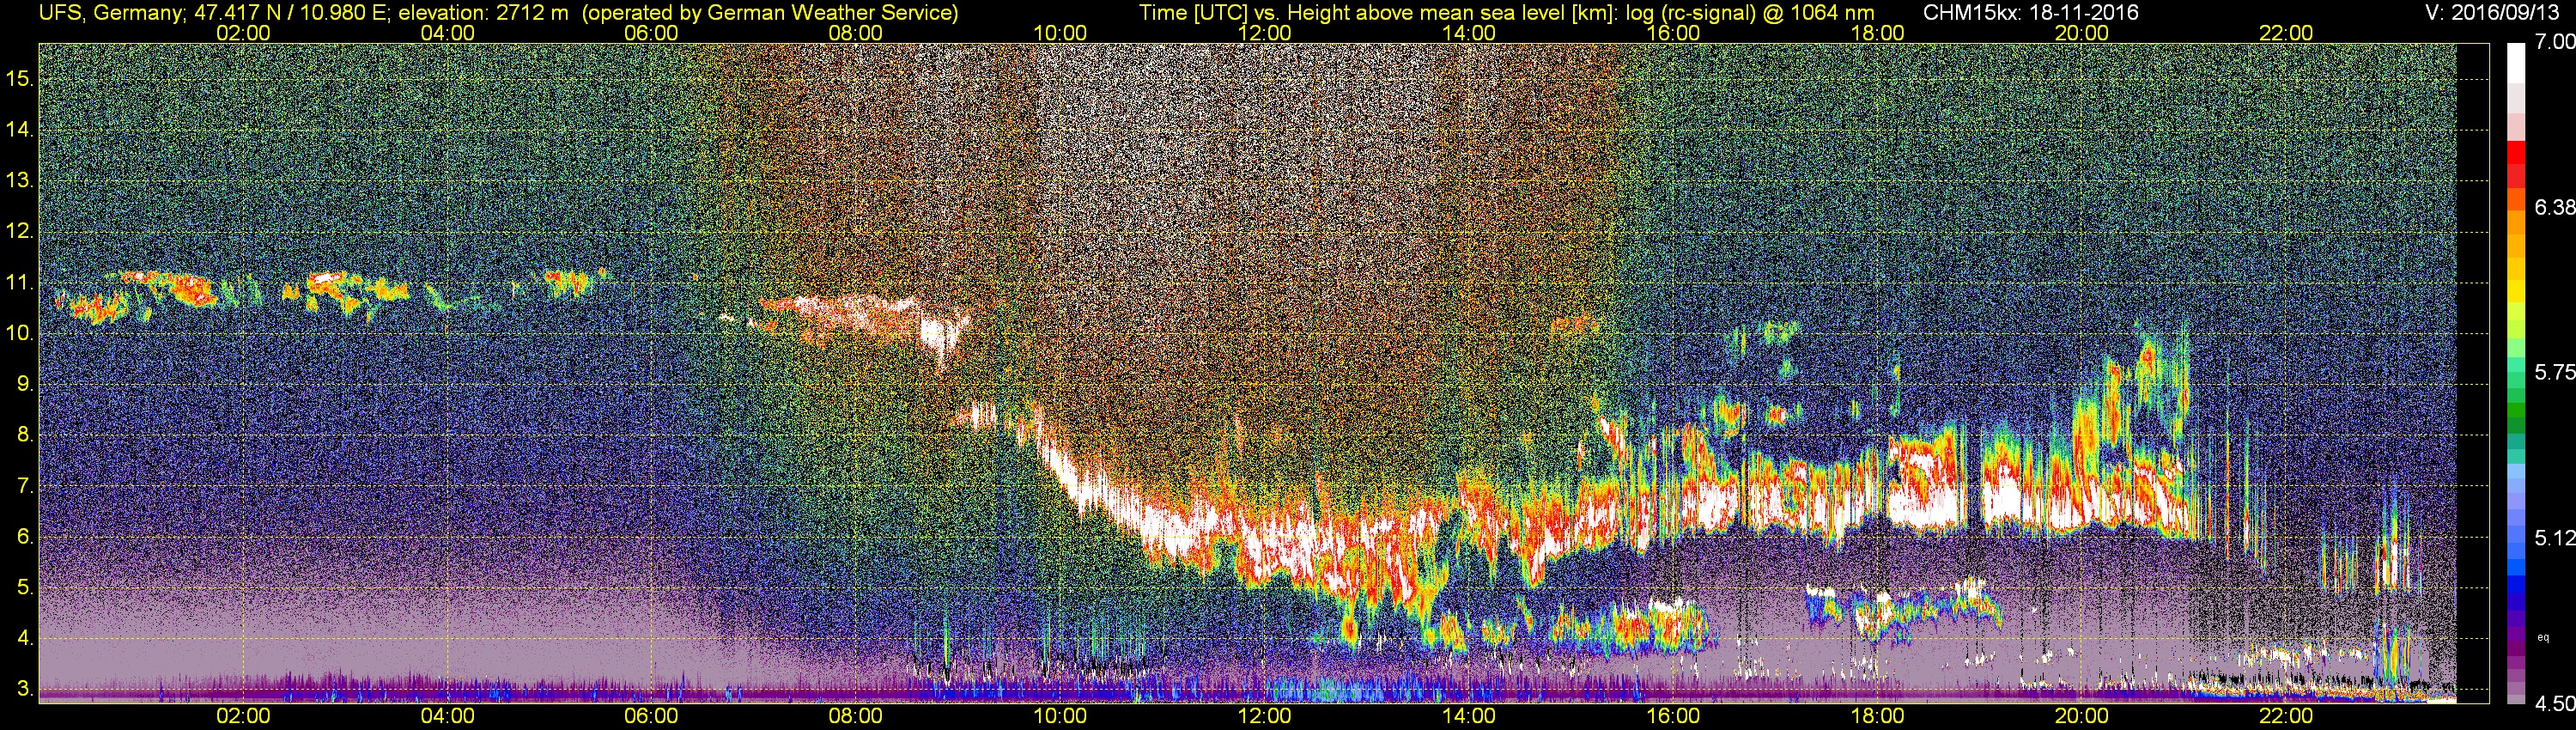Click the 22:00 label on the top time axis

[x=2286, y=33]
